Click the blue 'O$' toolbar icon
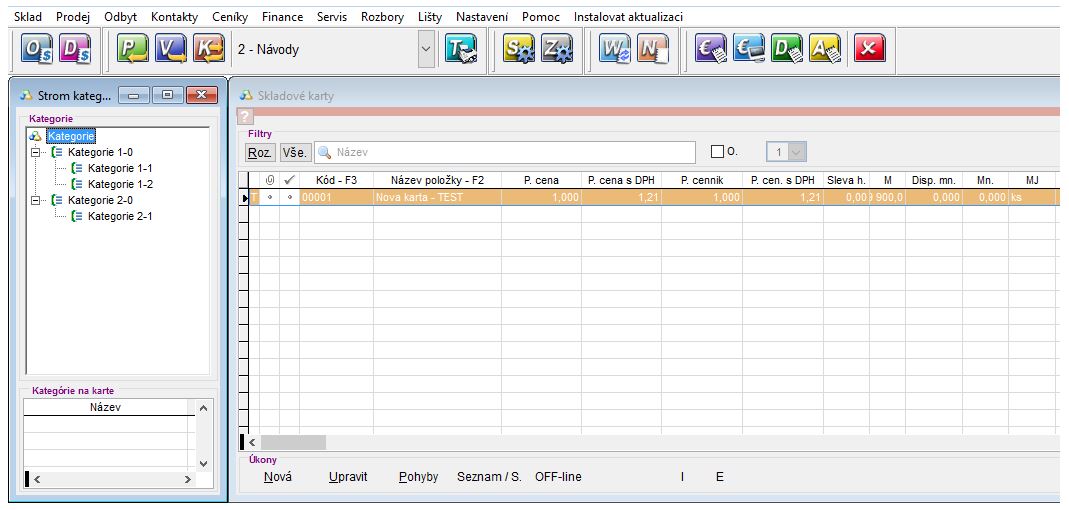The width and height of the screenshot is (1069, 510). pyautogui.click(x=37, y=49)
